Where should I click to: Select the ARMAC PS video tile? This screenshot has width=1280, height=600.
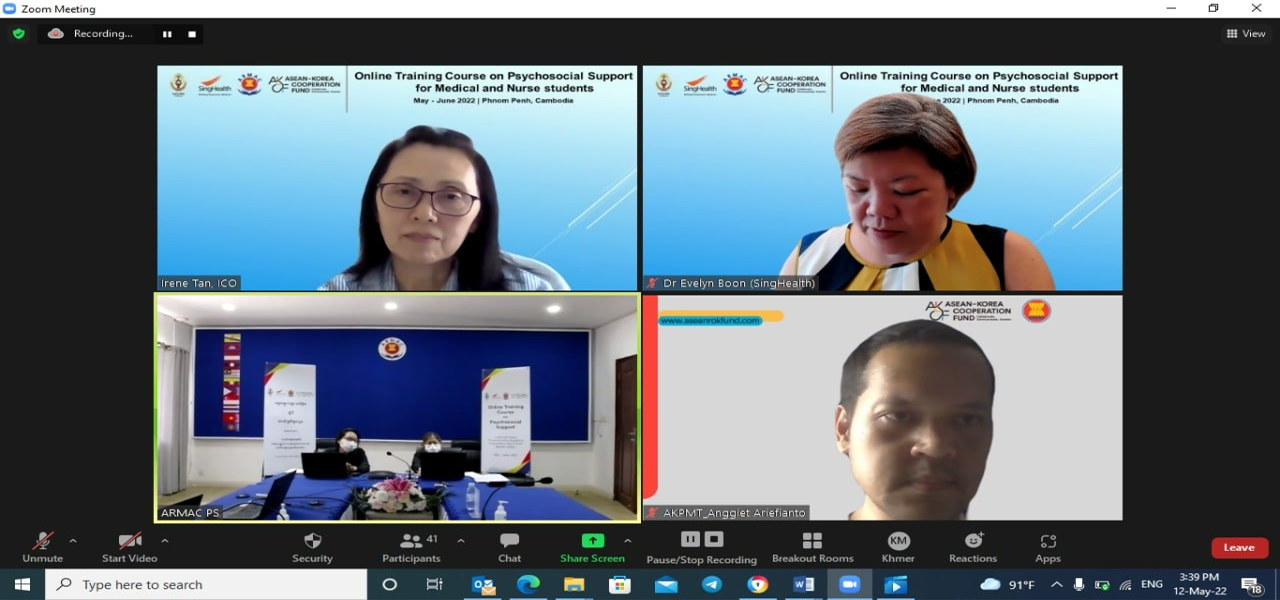(397, 407)
